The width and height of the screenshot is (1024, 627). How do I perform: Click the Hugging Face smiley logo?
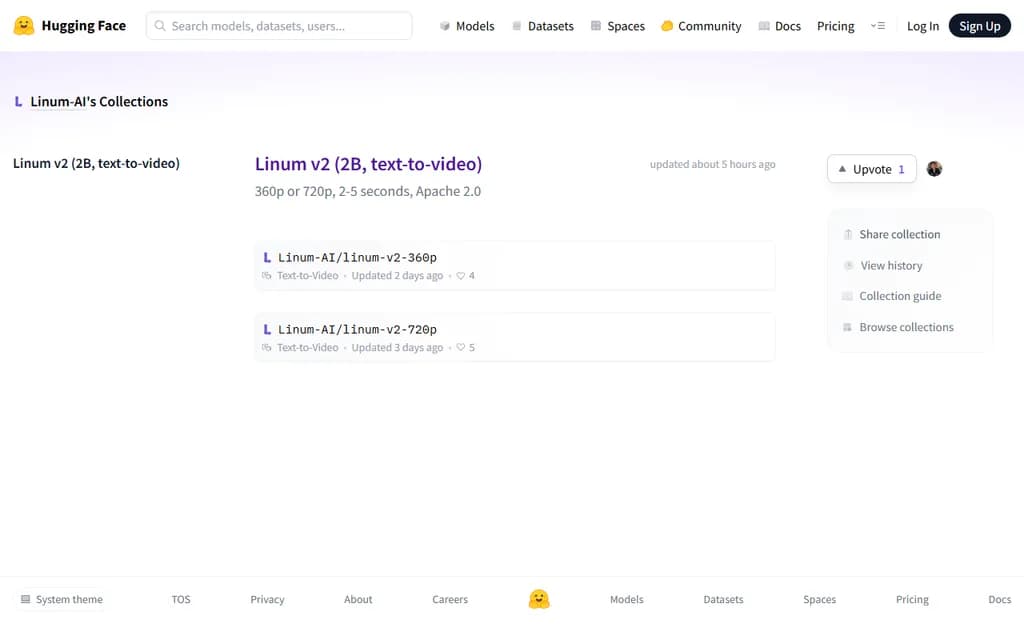(23, 25)
